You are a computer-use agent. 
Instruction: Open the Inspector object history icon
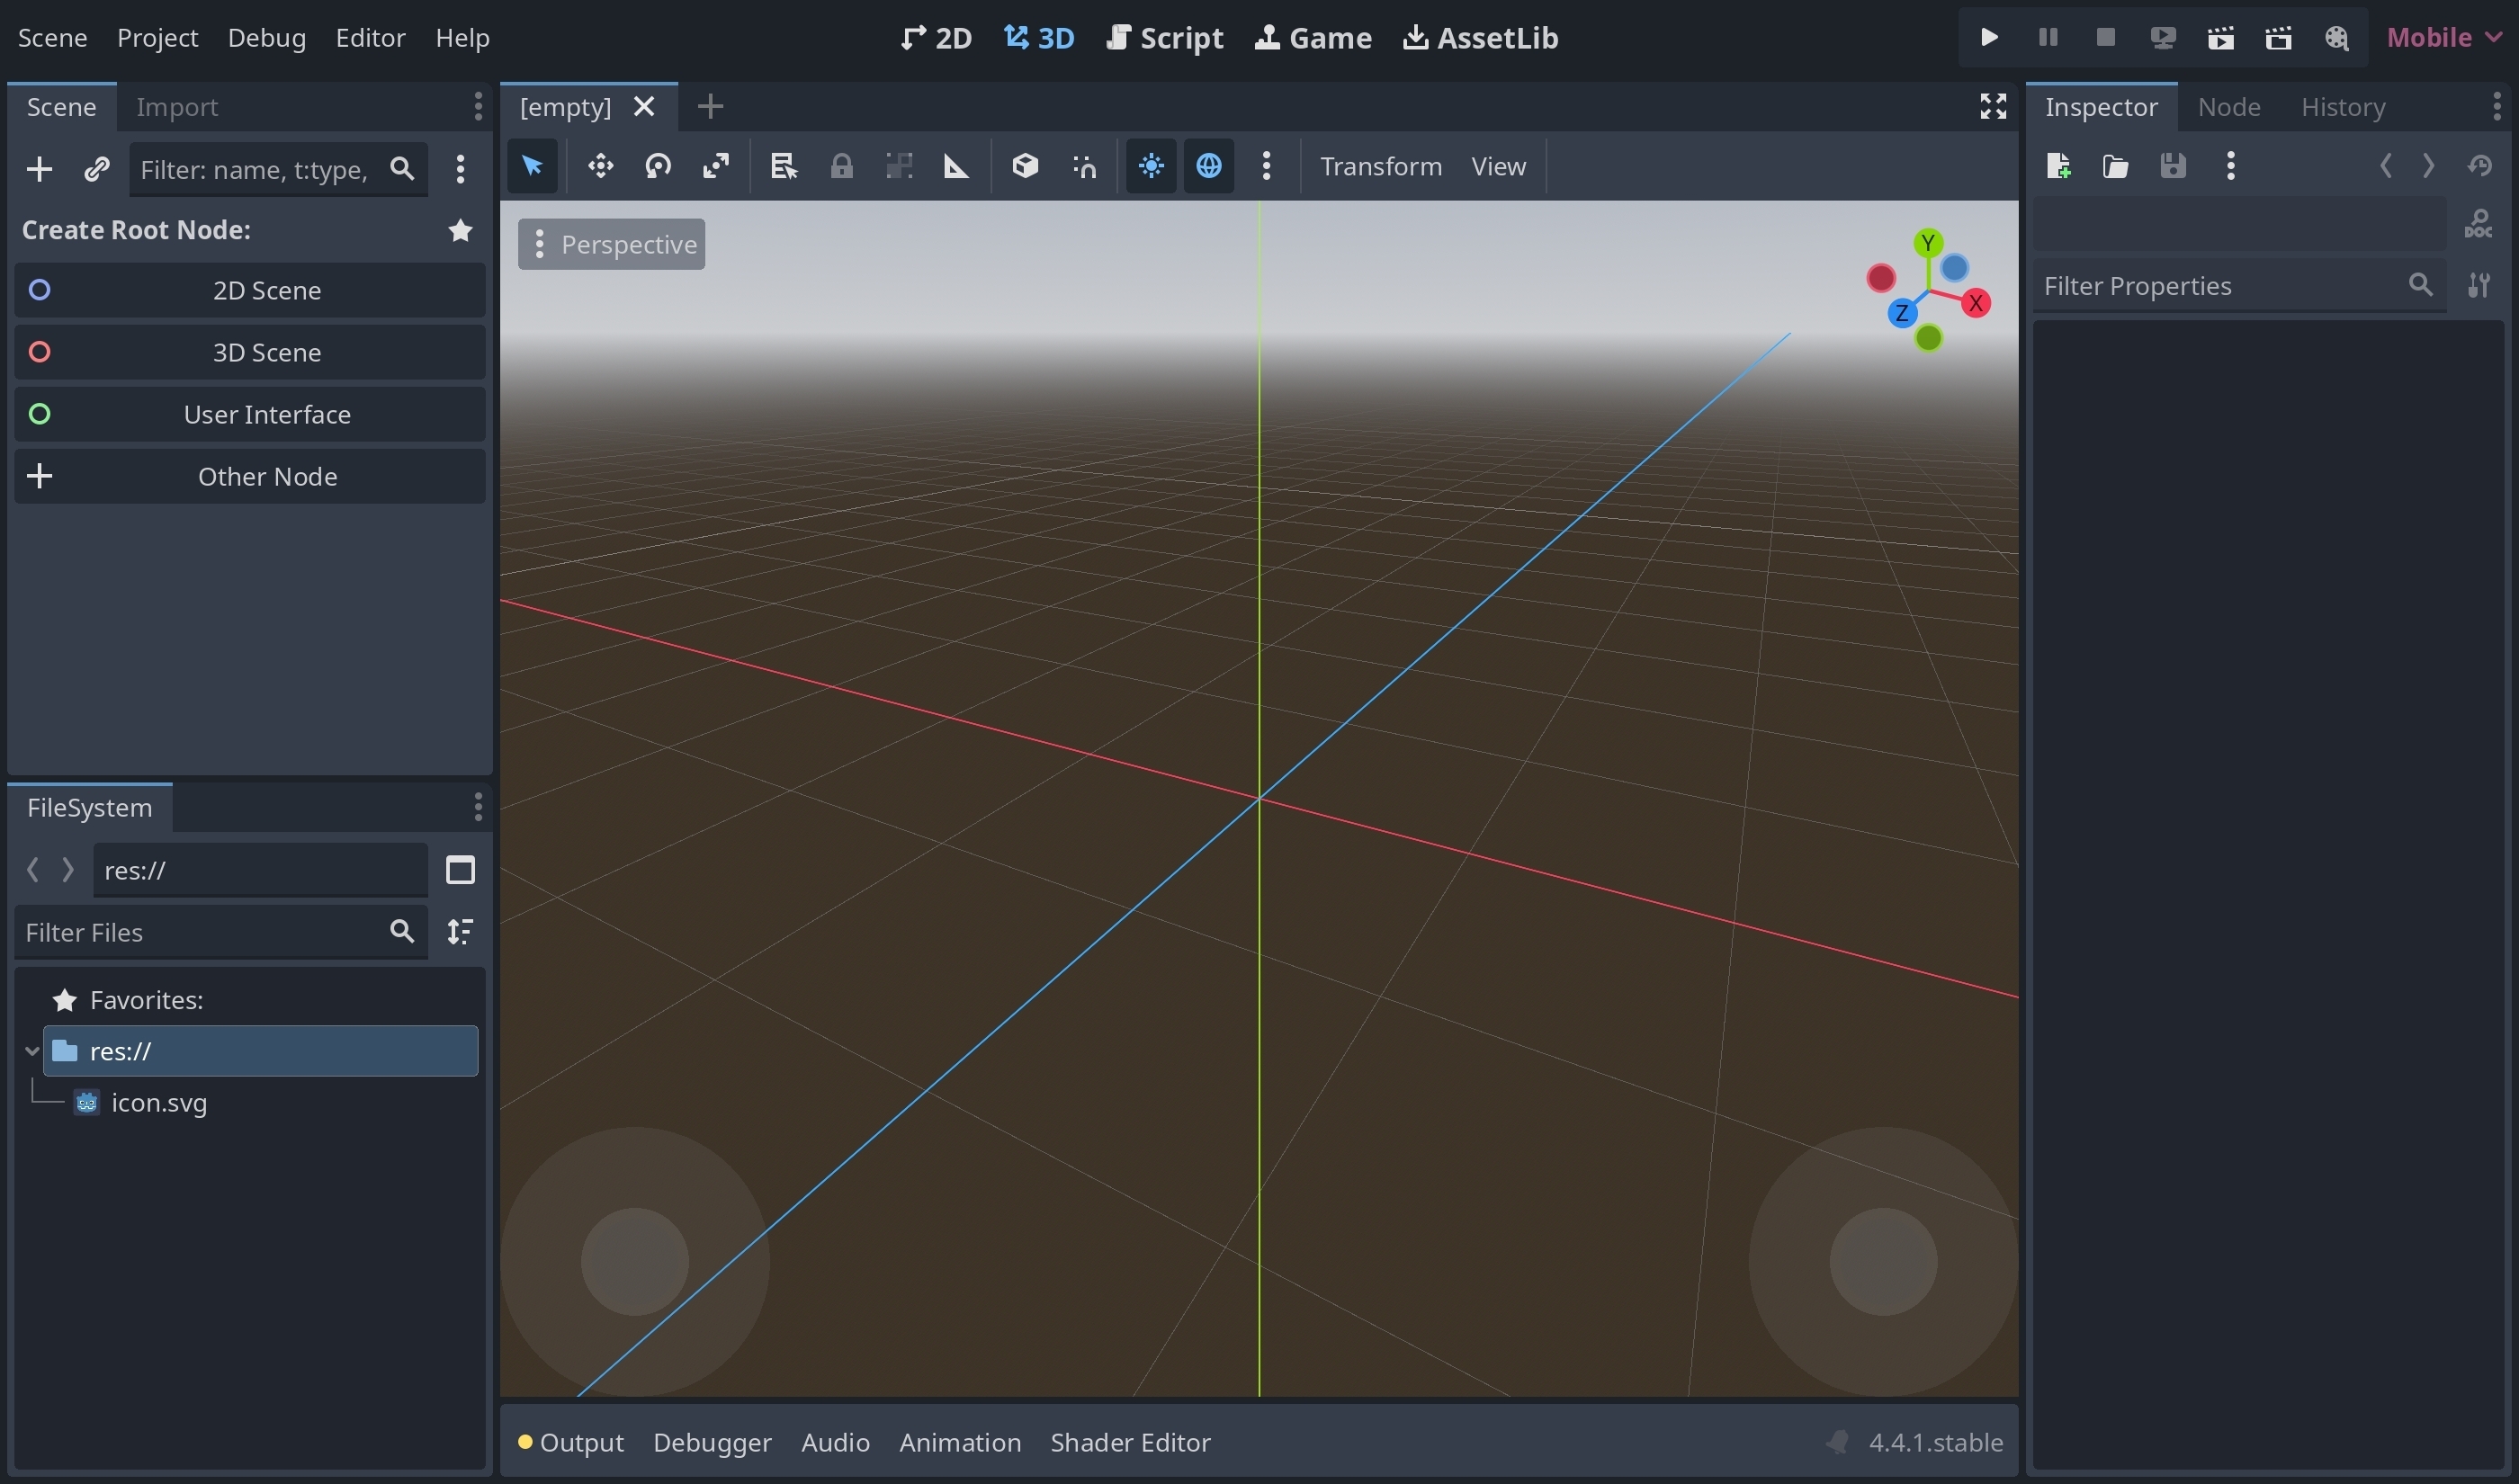(2479, 166)
